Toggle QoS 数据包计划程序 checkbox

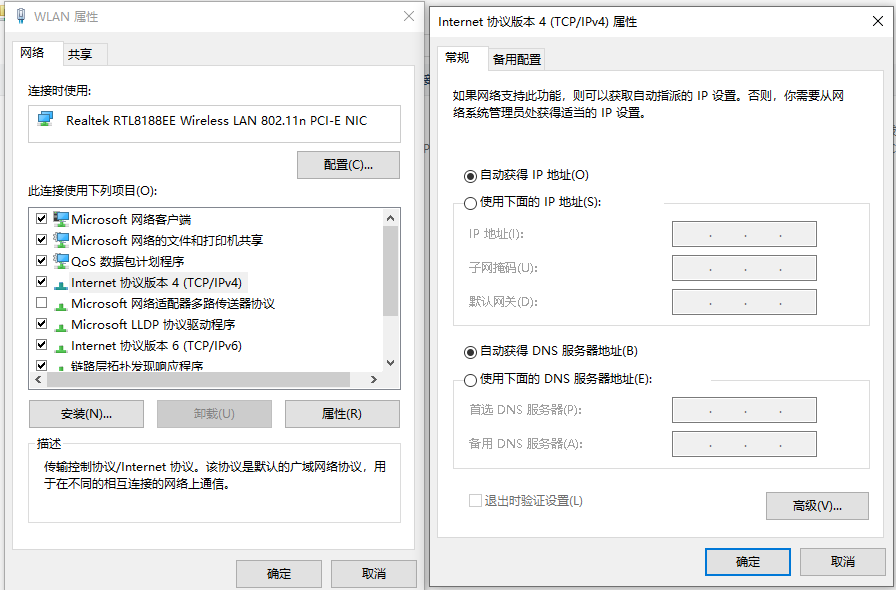(x=41, y=261)
